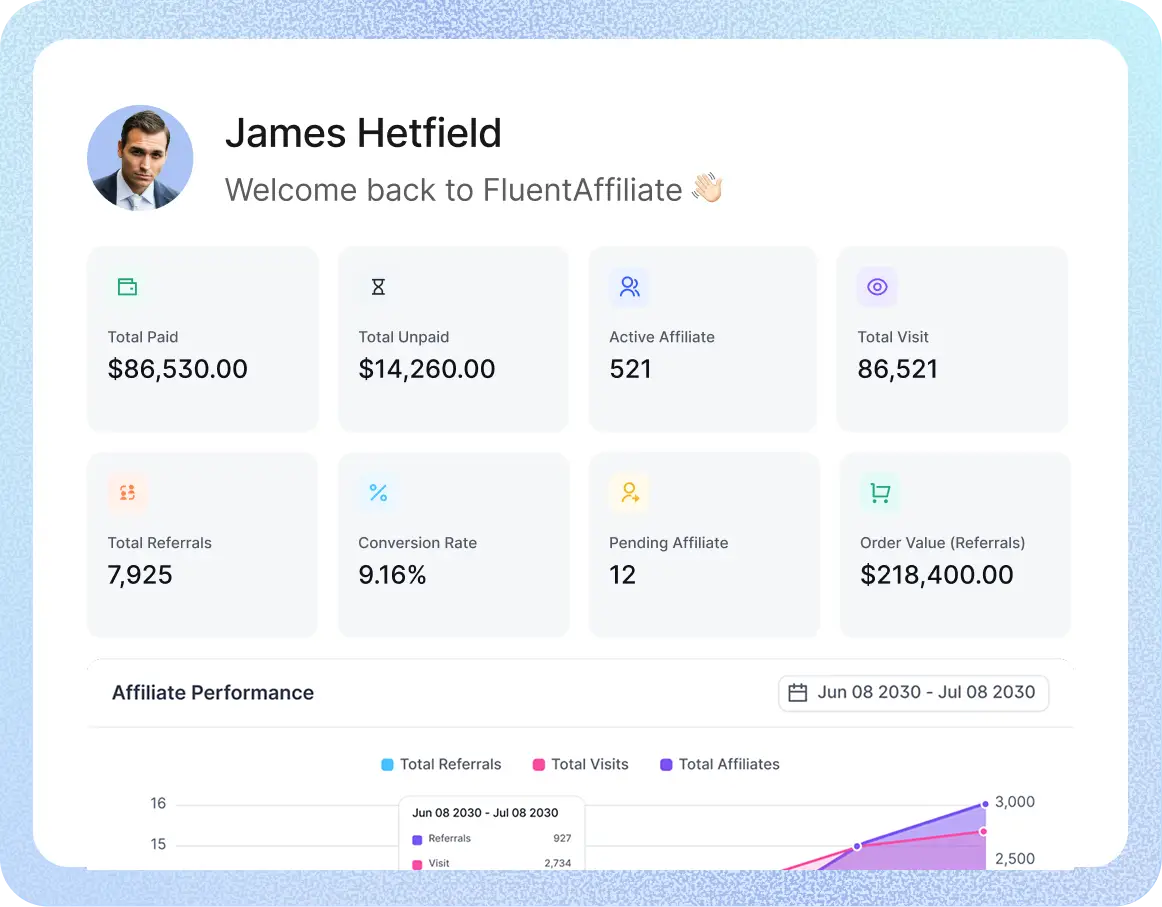Click the Total Paid wallet icon

point(127,286)
